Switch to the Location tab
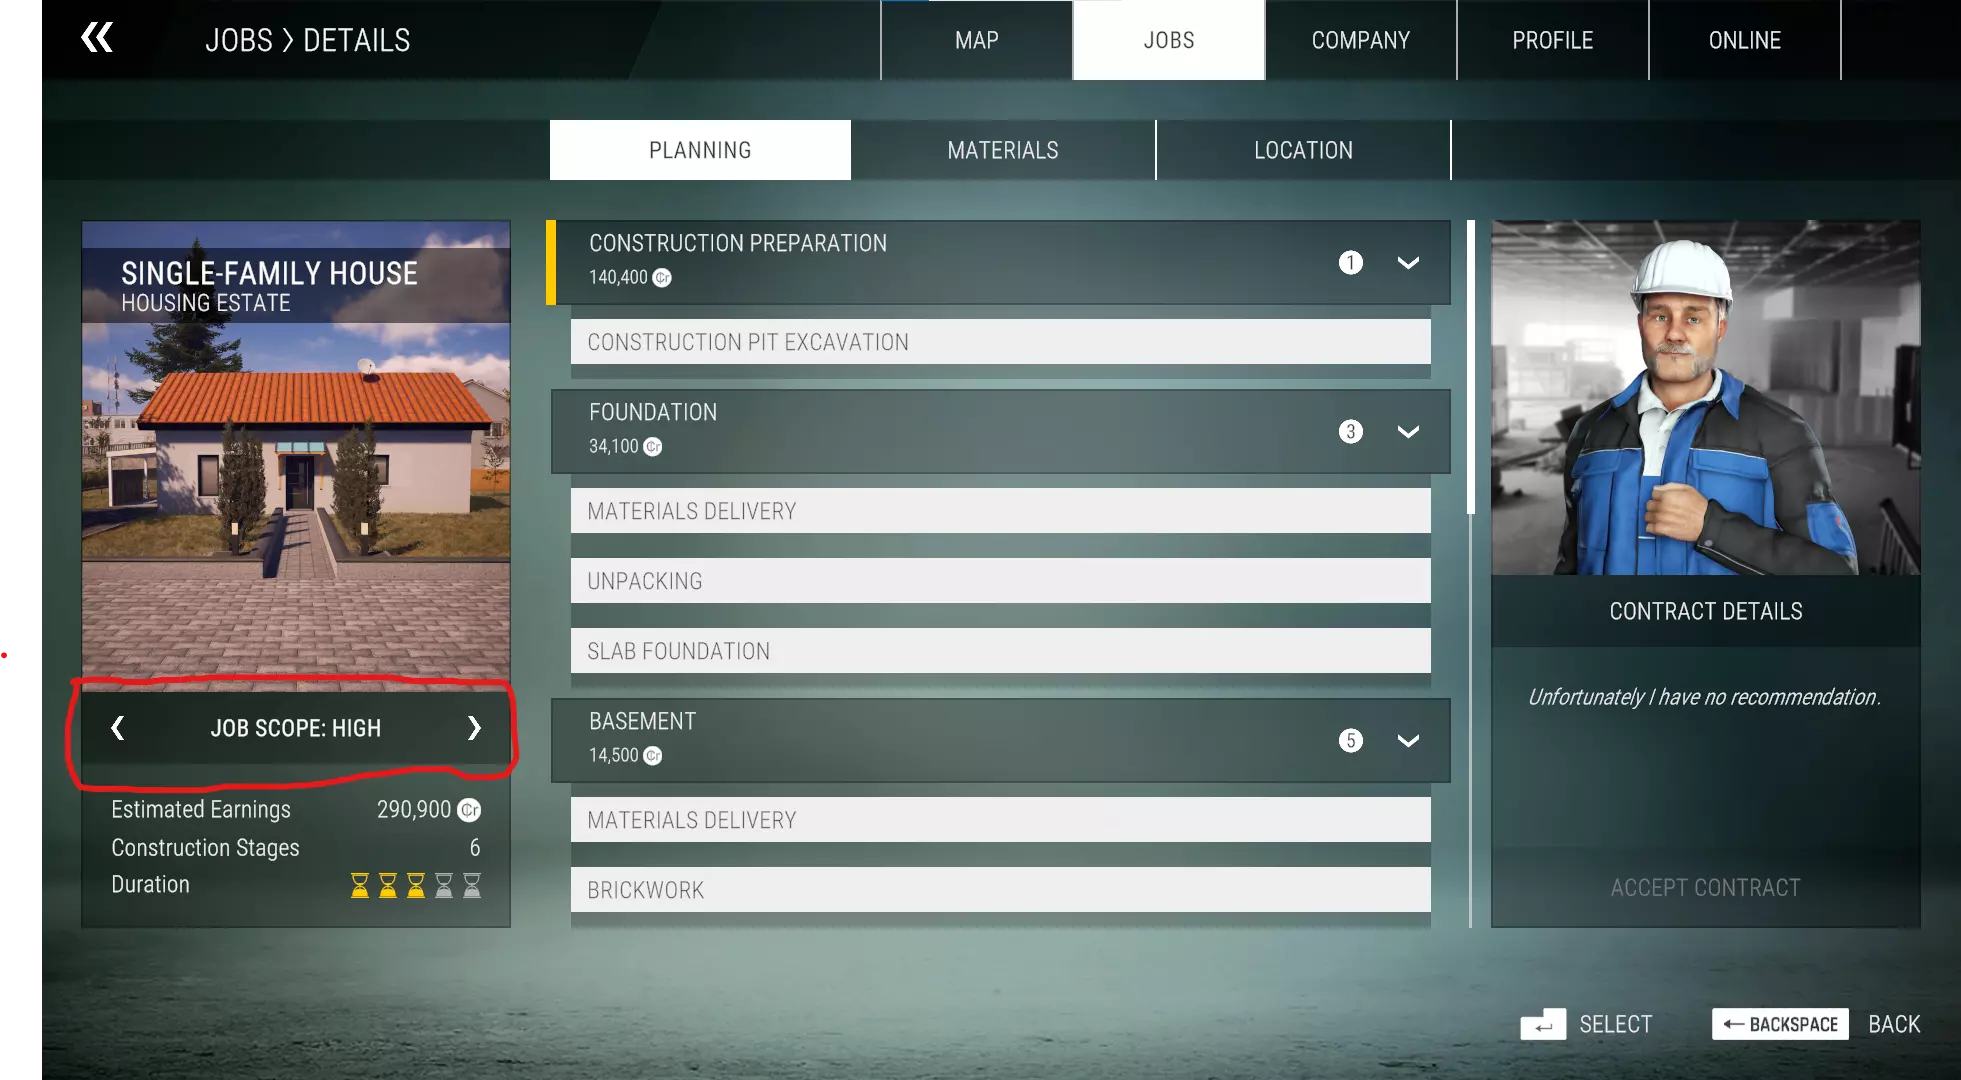This screenshot has height=1080, width=1961. (1302, 150)
